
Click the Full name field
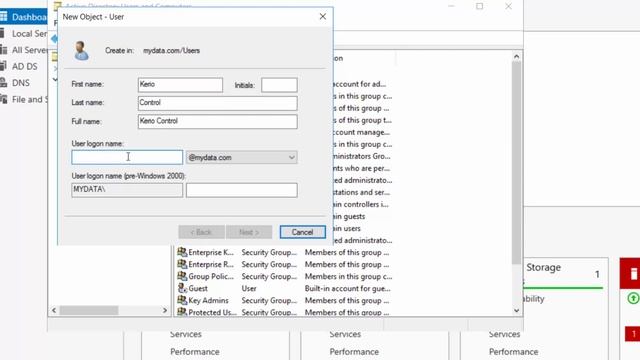[x=218, y=121]
